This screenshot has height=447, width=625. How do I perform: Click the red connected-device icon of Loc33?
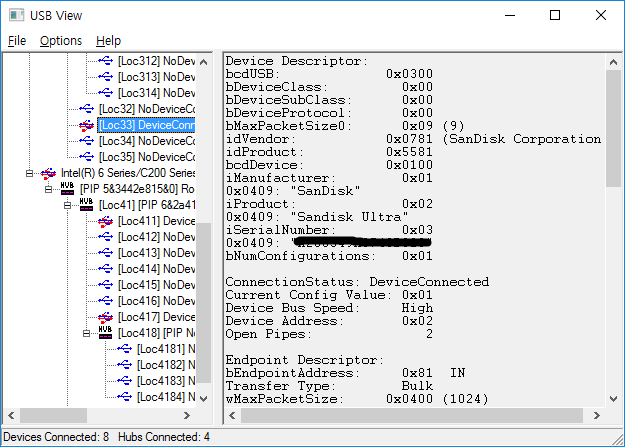coord(86,125)
